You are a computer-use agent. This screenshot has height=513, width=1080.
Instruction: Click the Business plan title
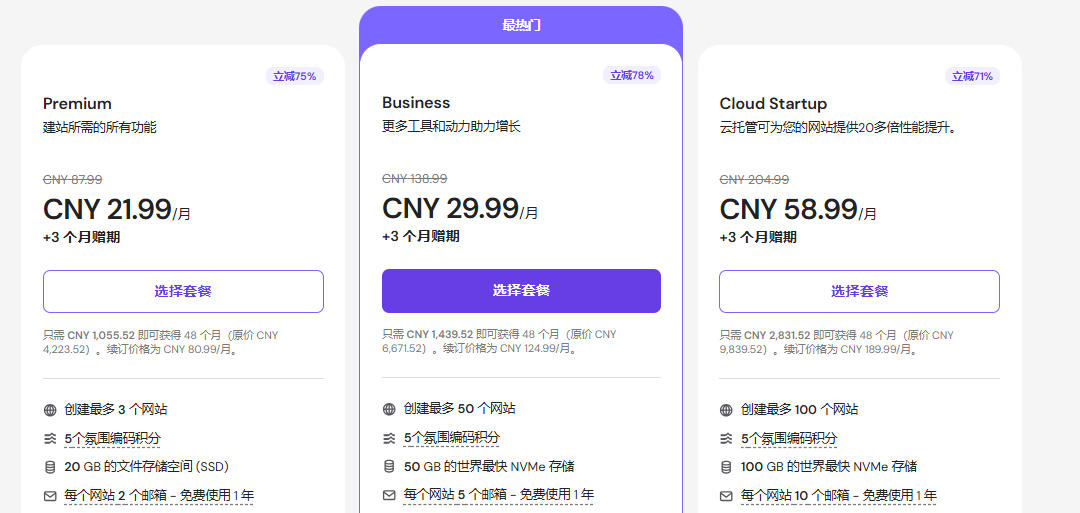[416, 103]
